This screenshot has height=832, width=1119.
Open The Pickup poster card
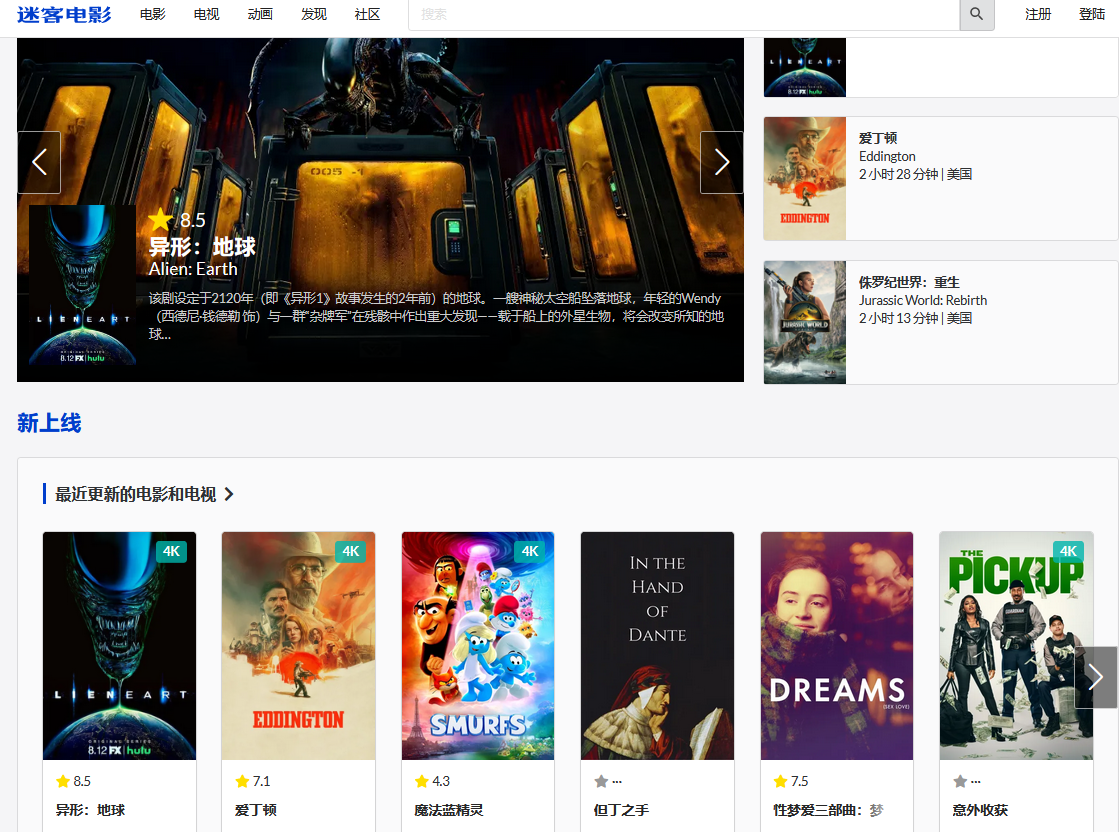1016,646
